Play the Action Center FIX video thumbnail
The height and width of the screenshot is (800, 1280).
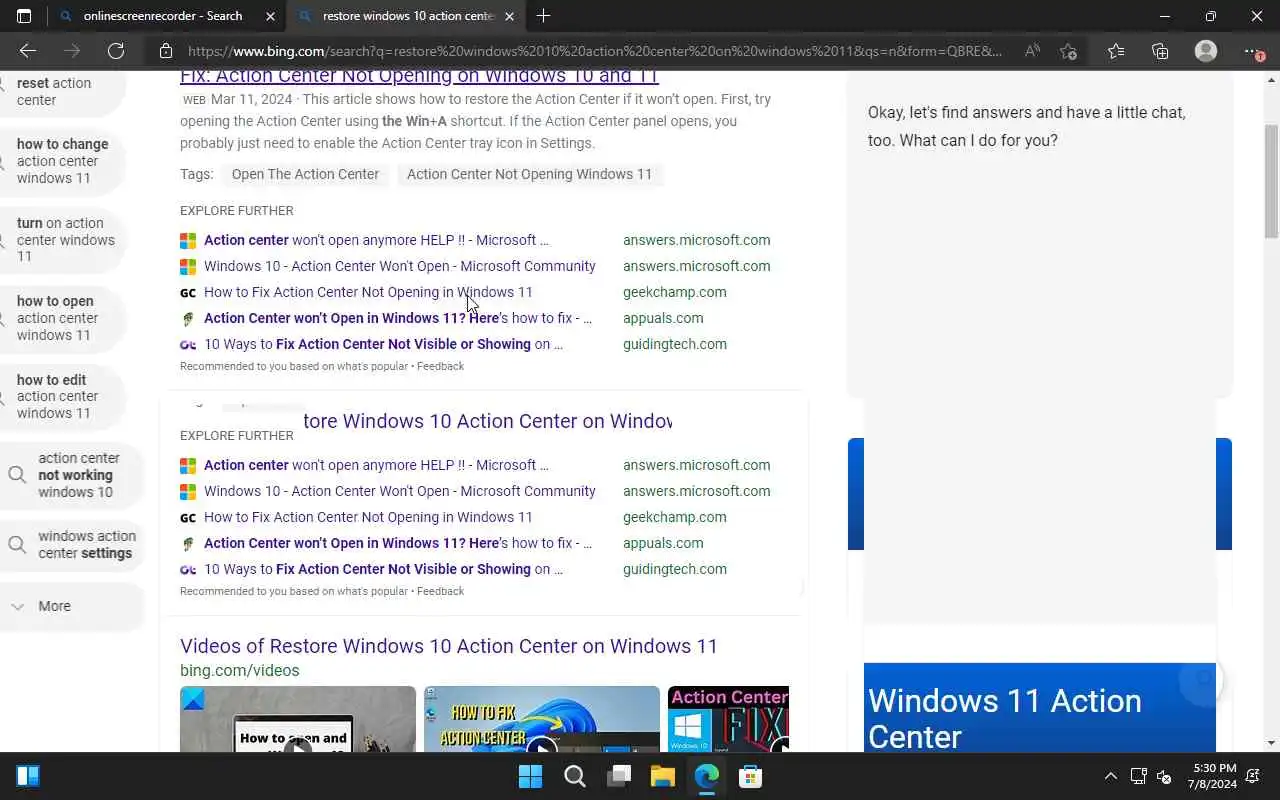click(729, 719)
